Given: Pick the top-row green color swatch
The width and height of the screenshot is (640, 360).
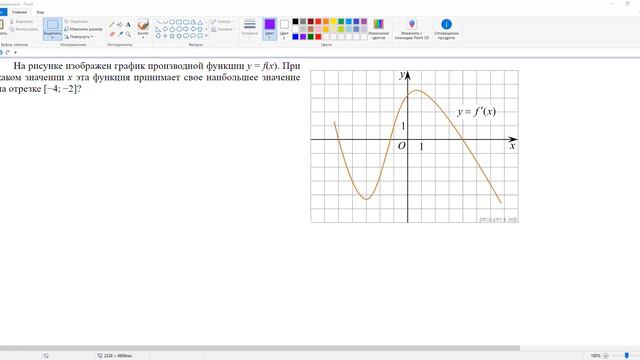Looking at the screenshot, I should point(341,21).
